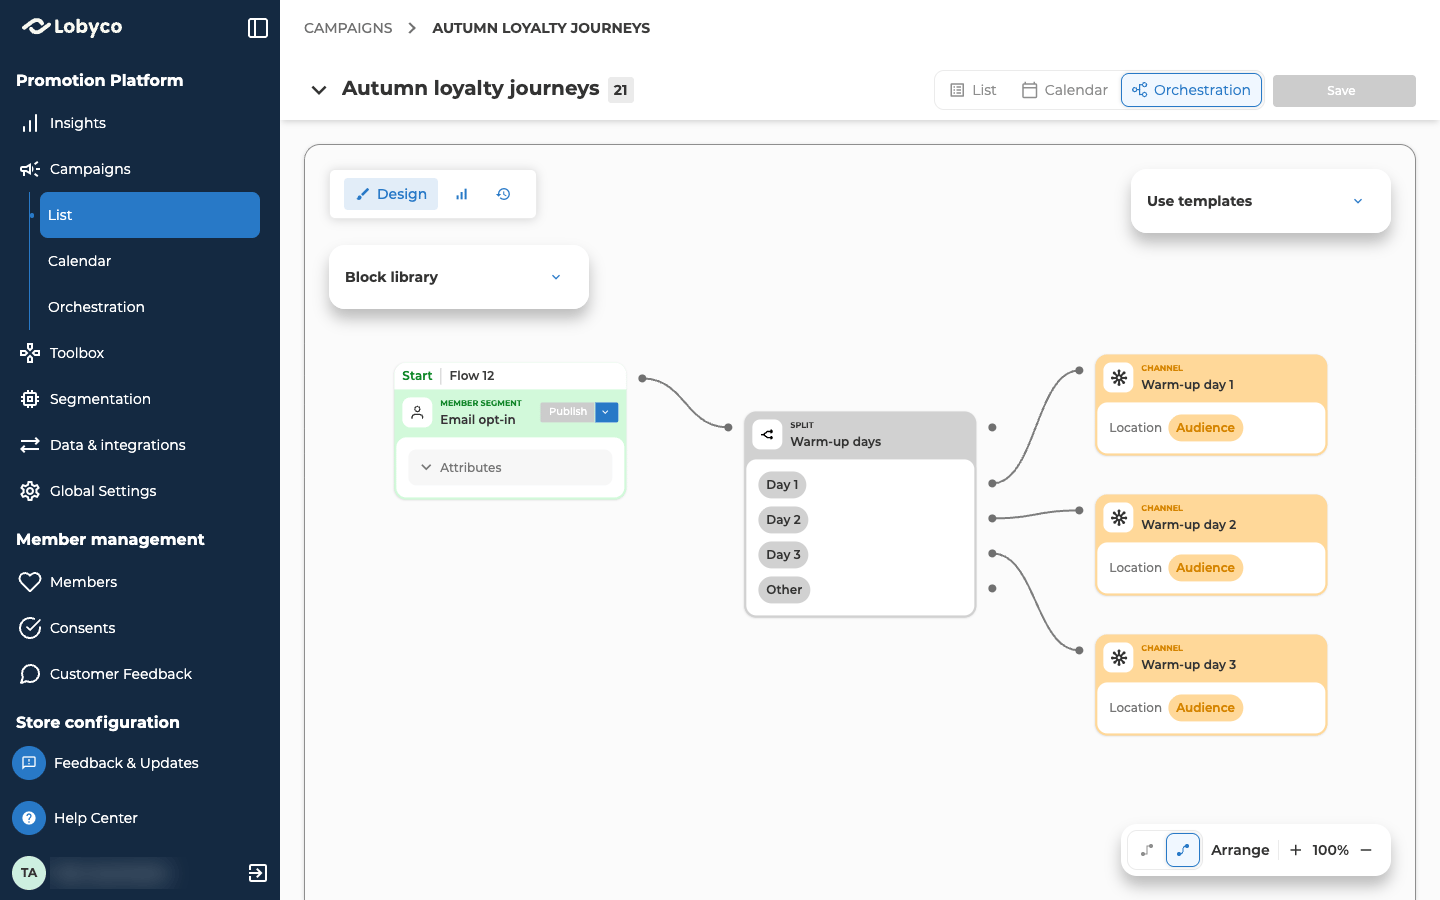Click Audience tag on Warm-up day 1
The height and width of the screenshot is (900, 1440).
click(x=1205, y=428)
